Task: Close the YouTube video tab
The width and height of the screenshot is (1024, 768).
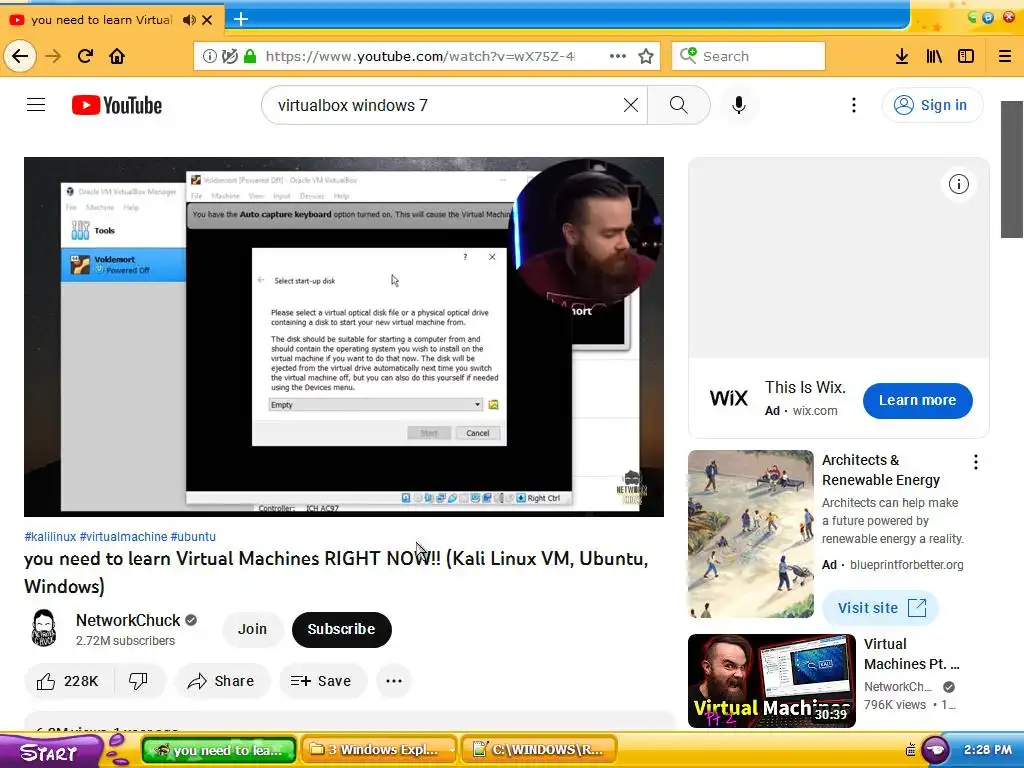Action: [207, 20]
